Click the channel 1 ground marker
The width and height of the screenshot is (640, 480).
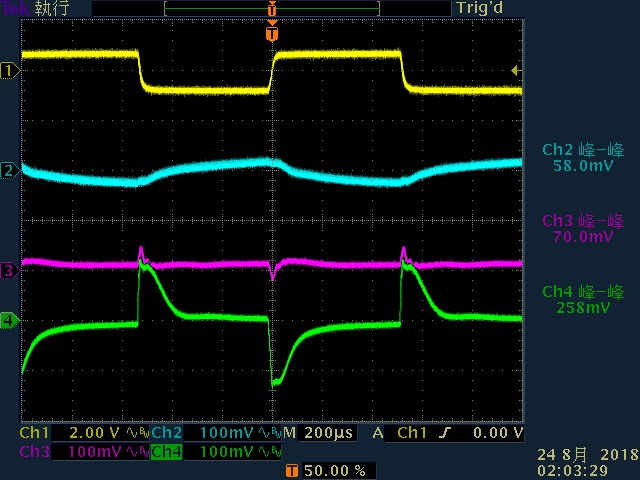[x=9, y=71]
